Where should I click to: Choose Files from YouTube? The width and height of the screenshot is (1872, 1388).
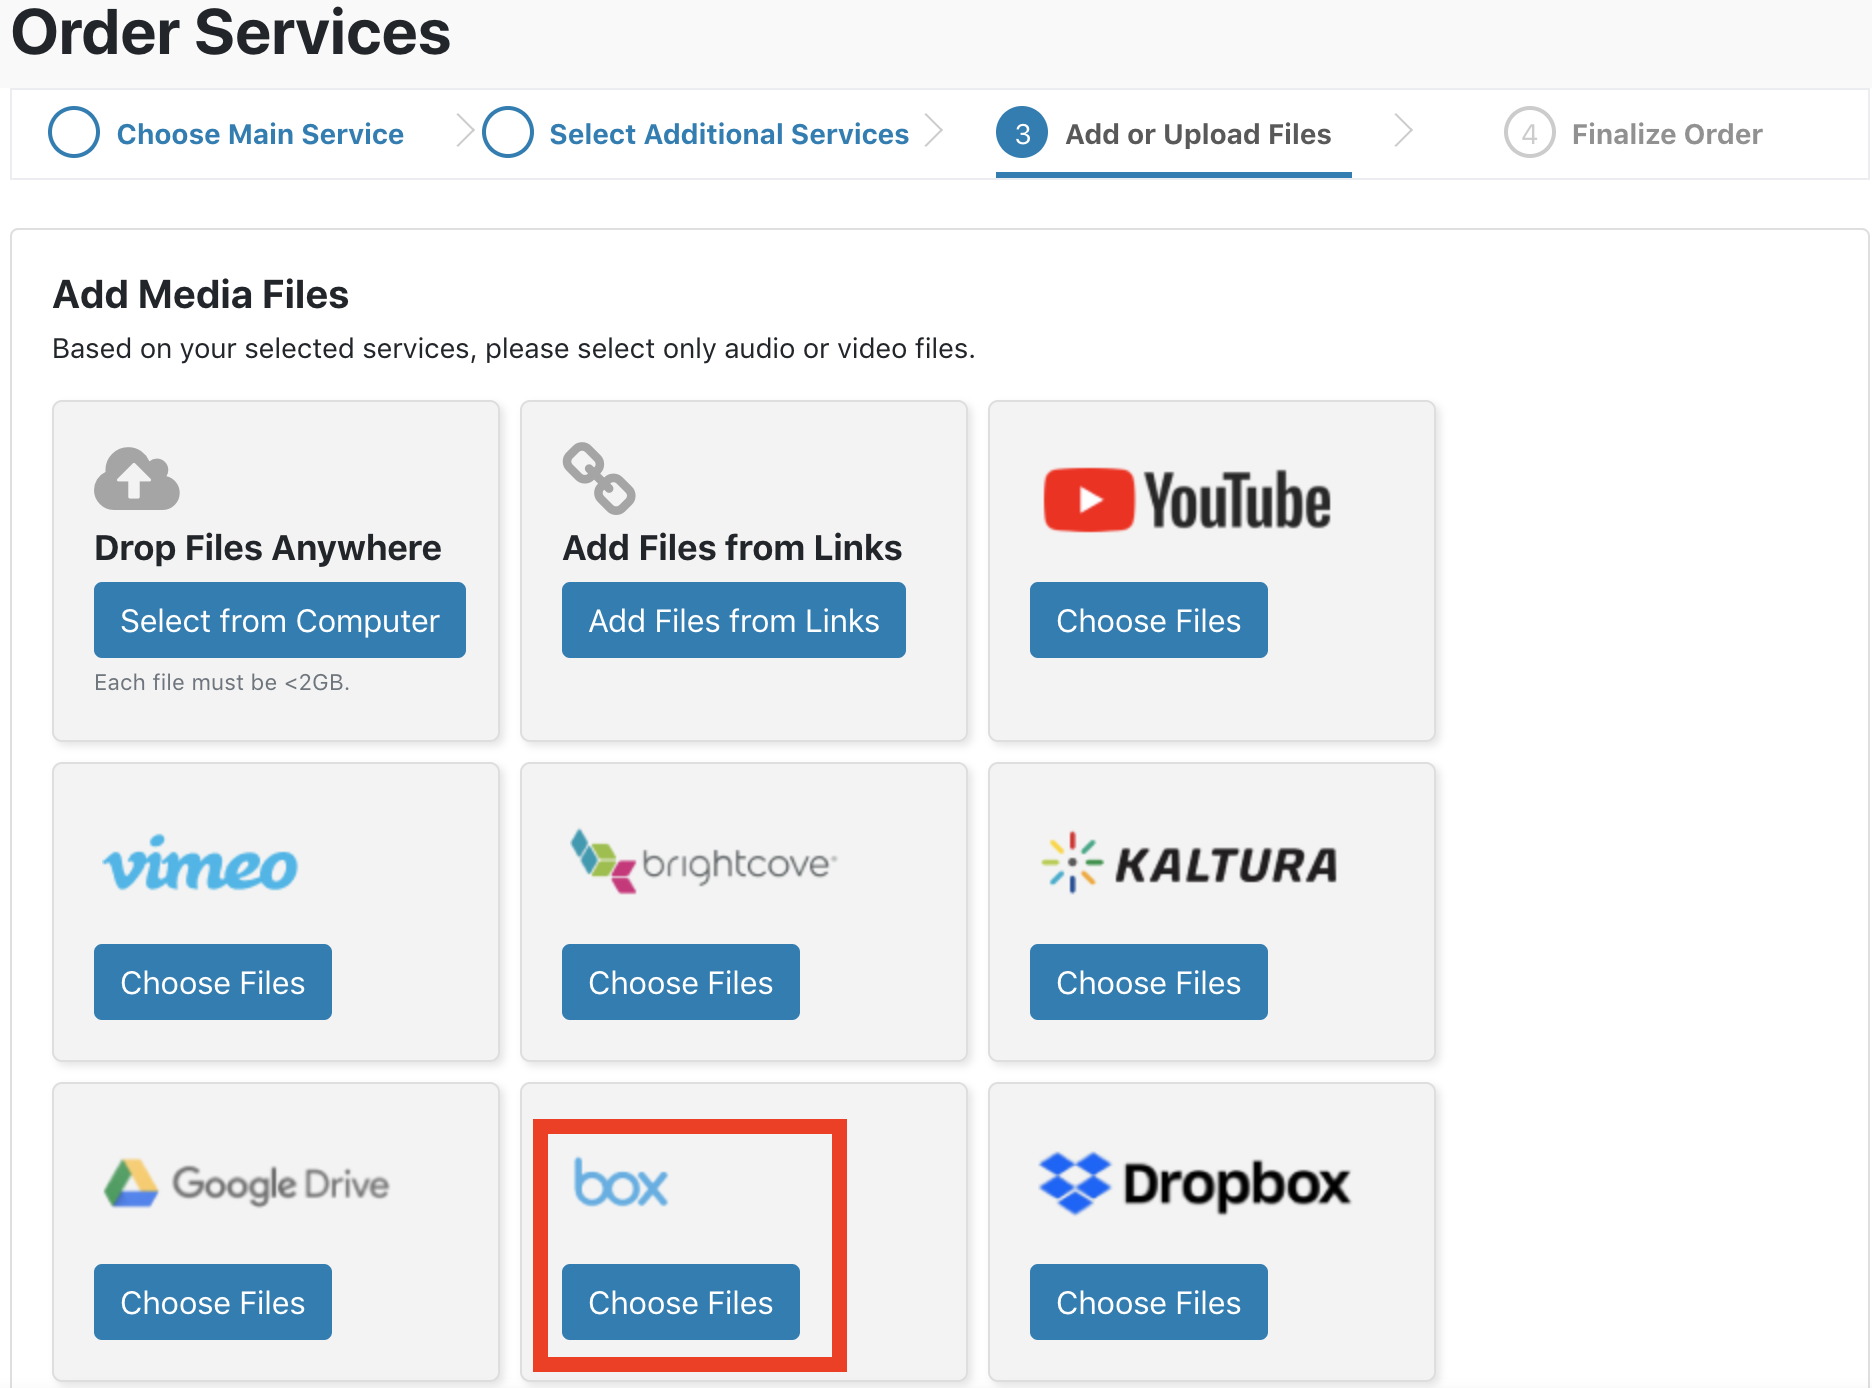point(1149,620)
